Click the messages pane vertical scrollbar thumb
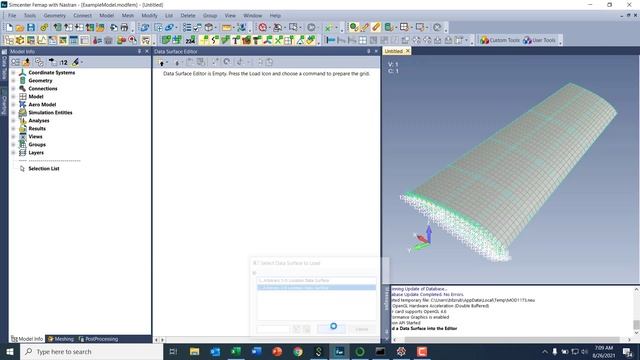Screen dimensions: 640x360 [x=636, y=325]
